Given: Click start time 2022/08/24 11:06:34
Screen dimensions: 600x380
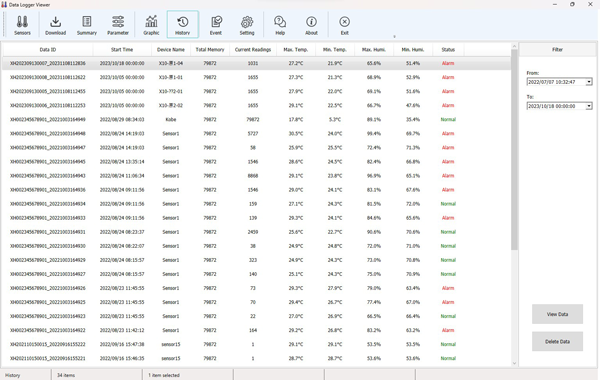Looking at the screenshot, I should point(122,176).
